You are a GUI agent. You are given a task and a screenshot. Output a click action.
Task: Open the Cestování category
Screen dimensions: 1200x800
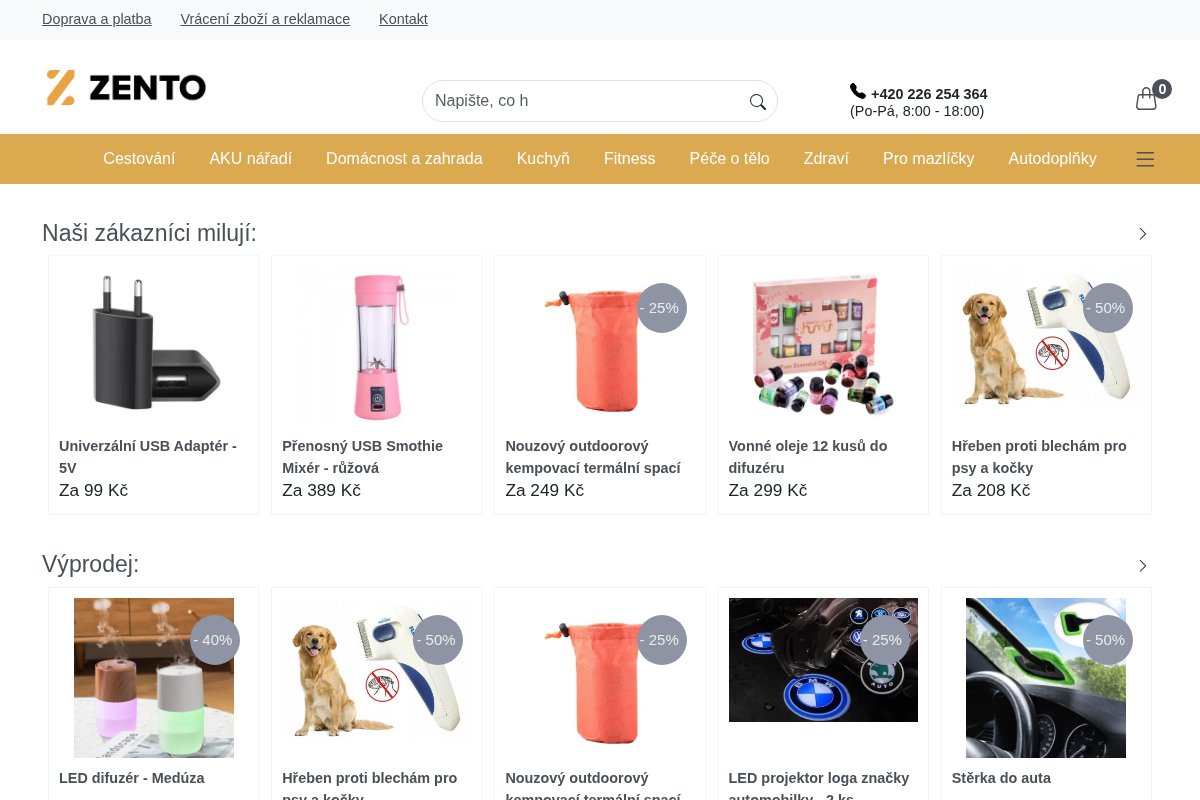point(139,159)
